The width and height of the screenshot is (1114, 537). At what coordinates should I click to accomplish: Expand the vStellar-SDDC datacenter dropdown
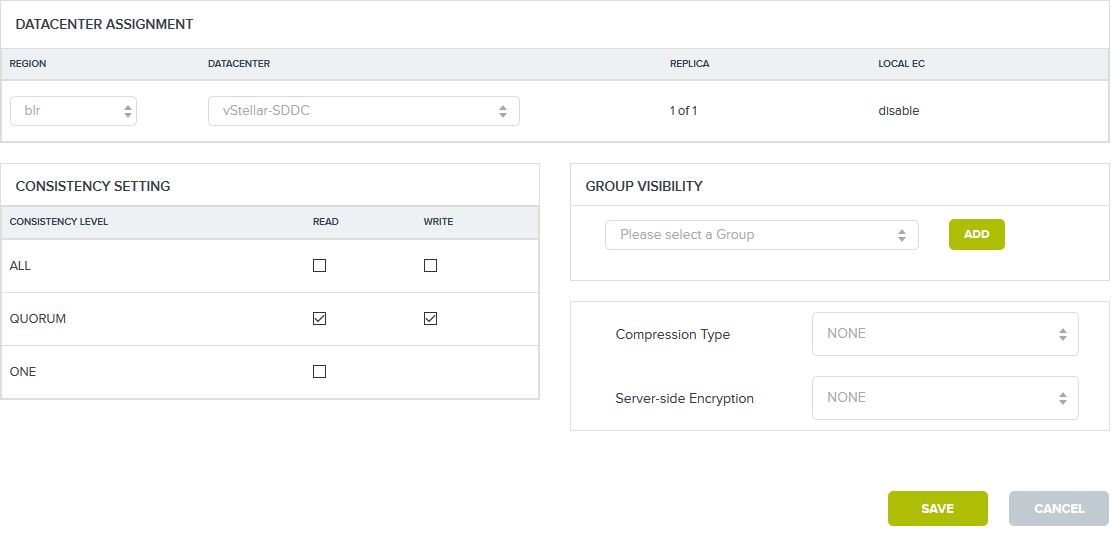tap(363, 111)
